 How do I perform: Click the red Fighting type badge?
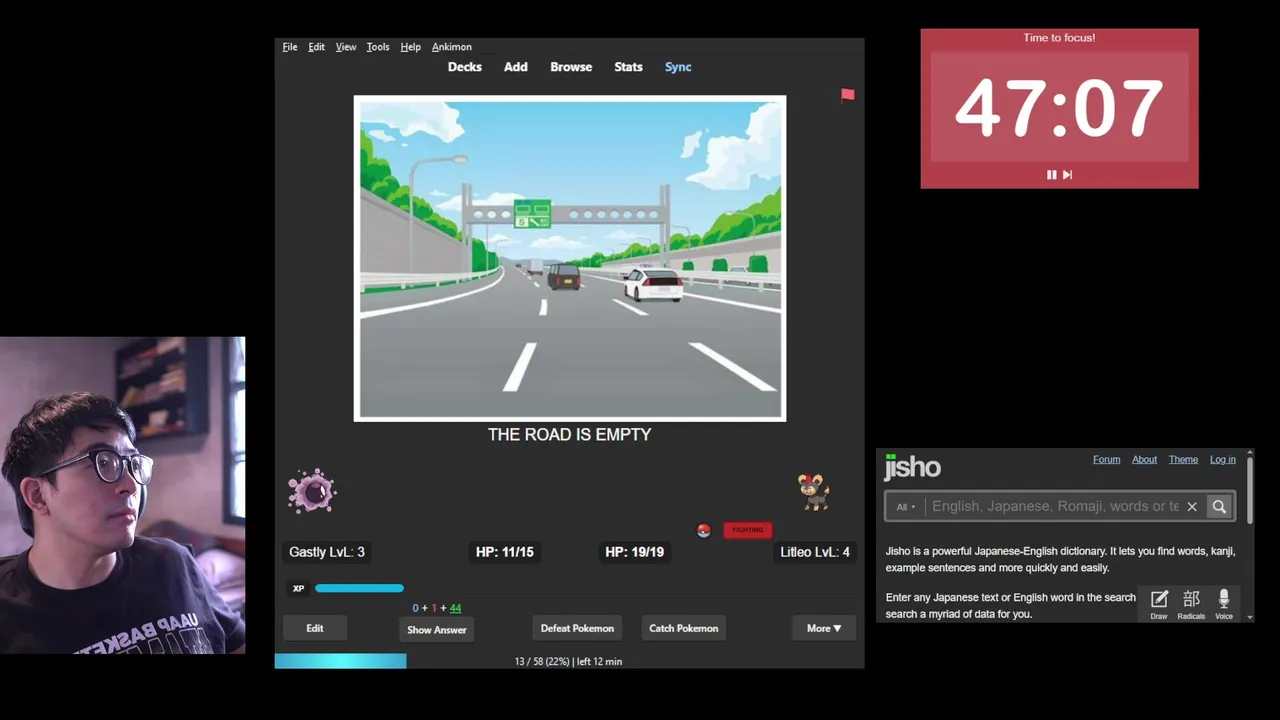pyautogui.click(x=747, y=530)
